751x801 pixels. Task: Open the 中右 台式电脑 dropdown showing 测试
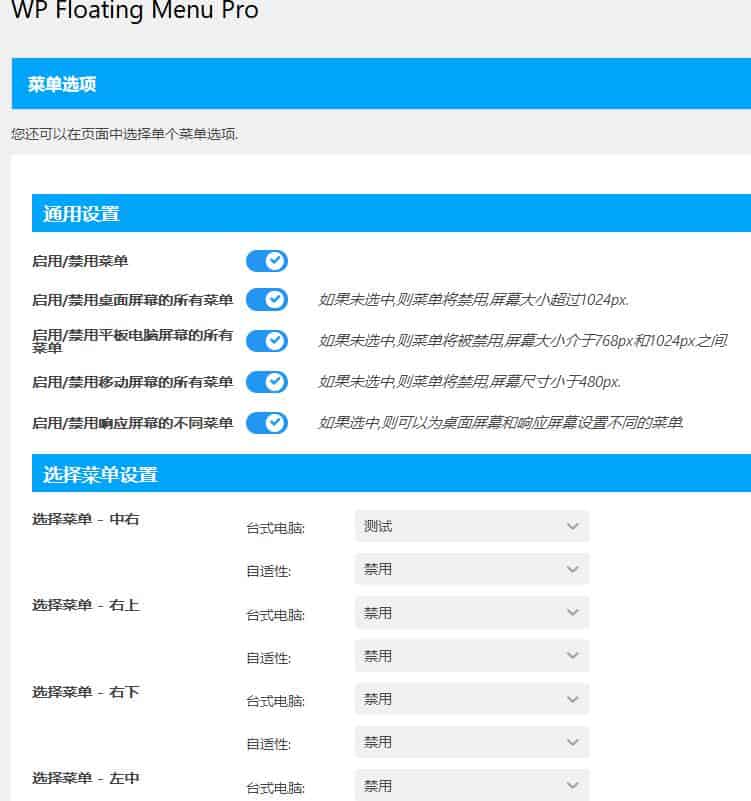point(472,526)
